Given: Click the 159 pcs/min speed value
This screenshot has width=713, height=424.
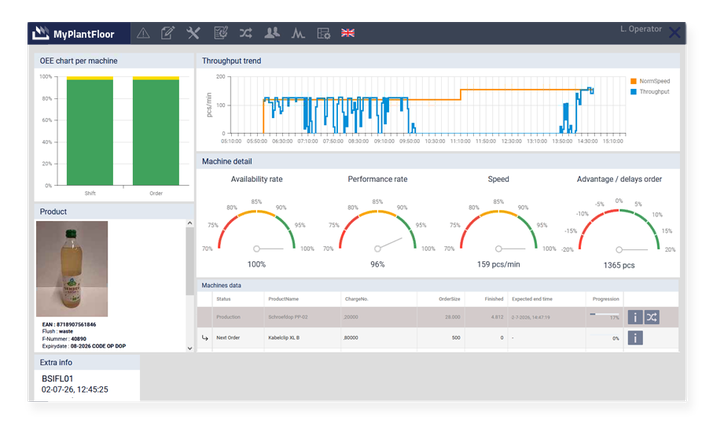Looking at the screenshot, I should (x=498, y=264).
